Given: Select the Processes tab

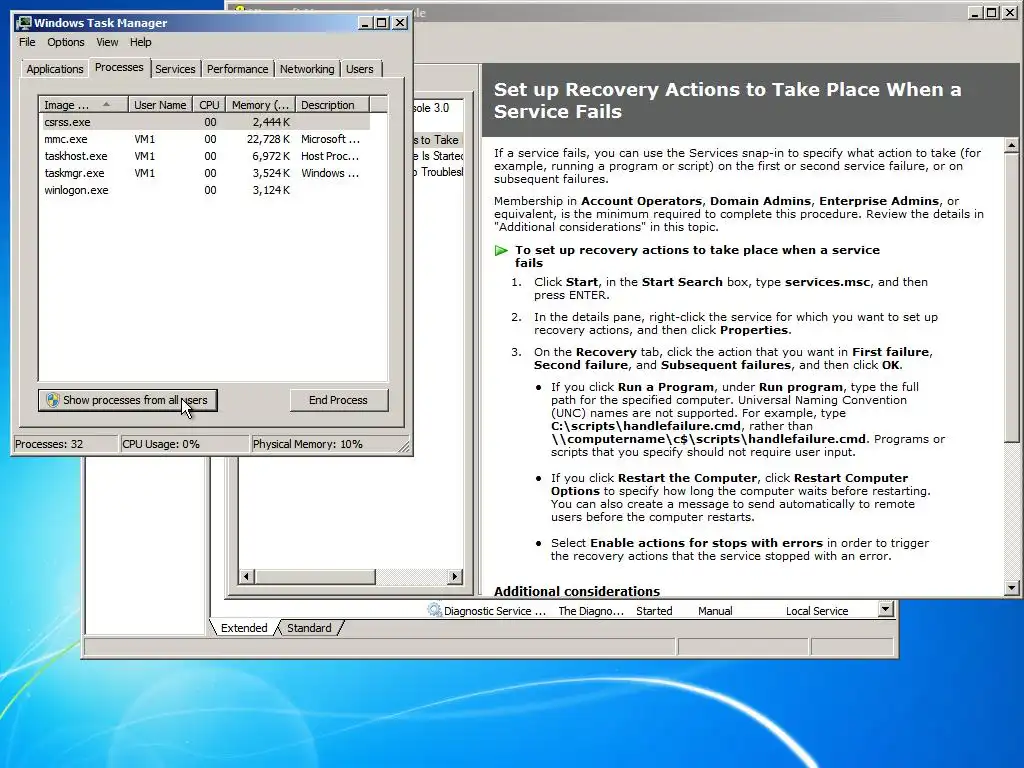Looking at the screenshot, I should click(x=119, y=67).
